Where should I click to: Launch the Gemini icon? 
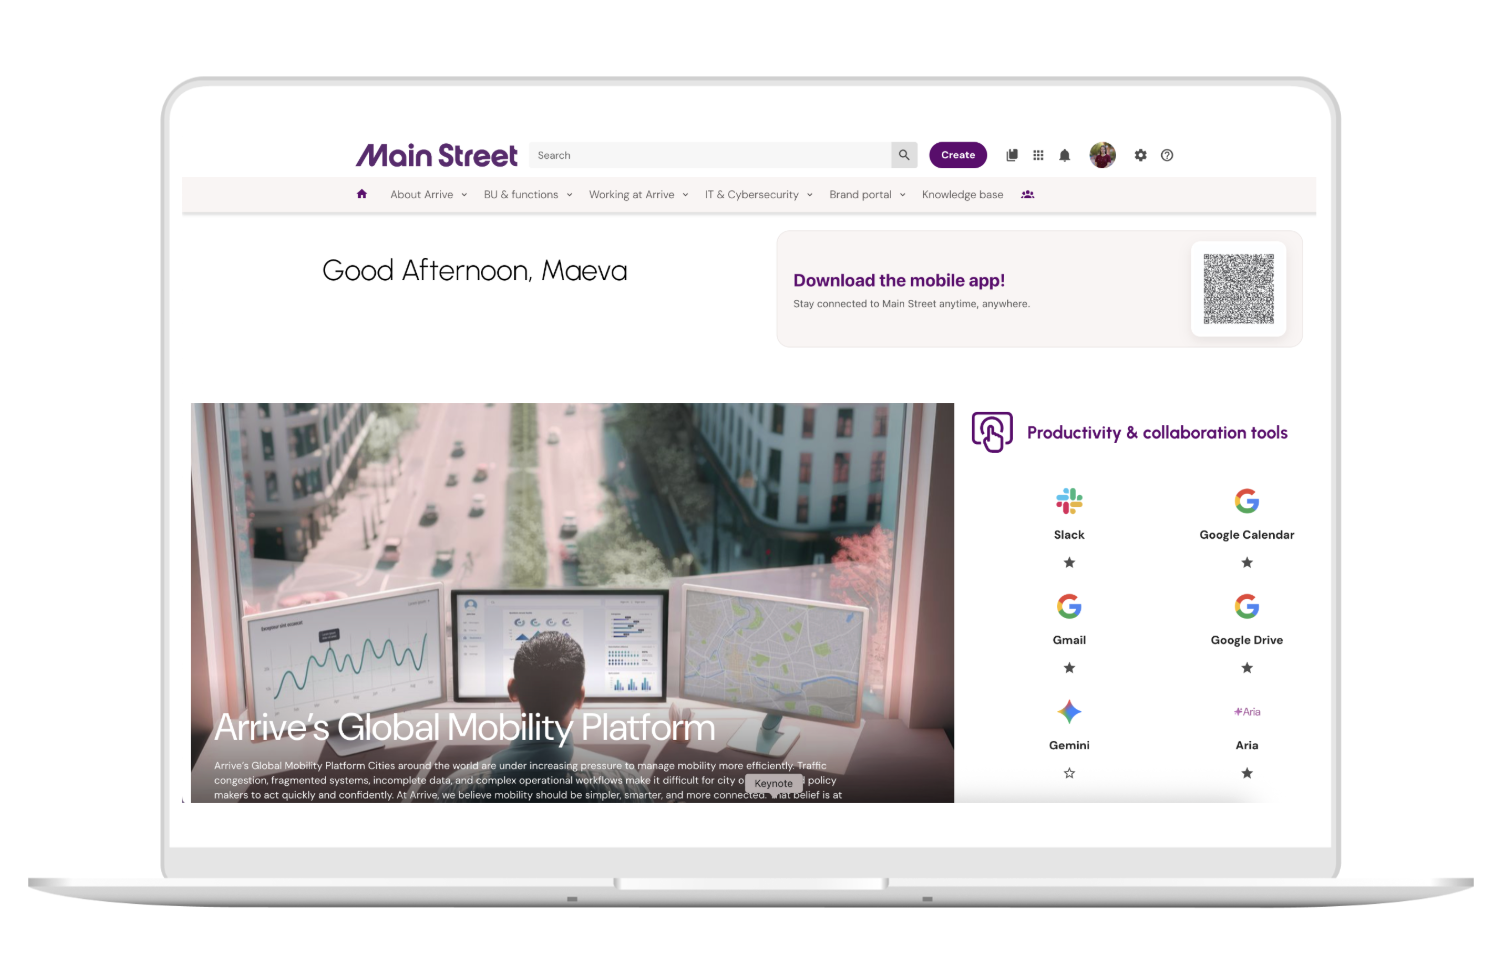(x=1069, y=712)
